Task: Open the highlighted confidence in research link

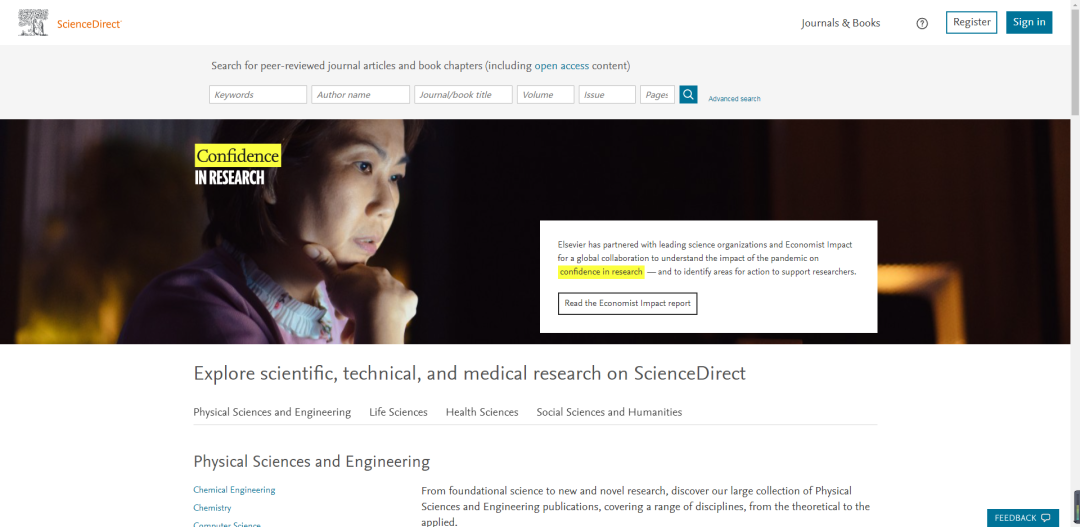Action: coord(601,272)
